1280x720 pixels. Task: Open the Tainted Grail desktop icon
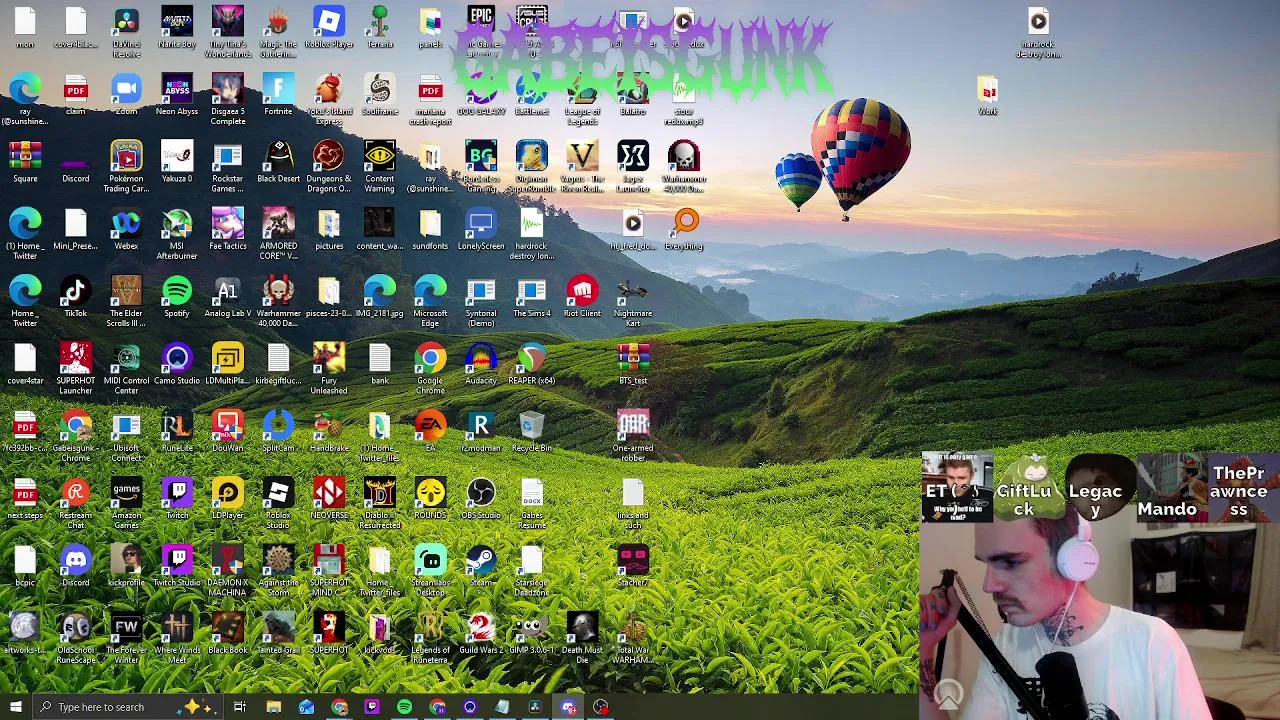[x=278, y=634]
